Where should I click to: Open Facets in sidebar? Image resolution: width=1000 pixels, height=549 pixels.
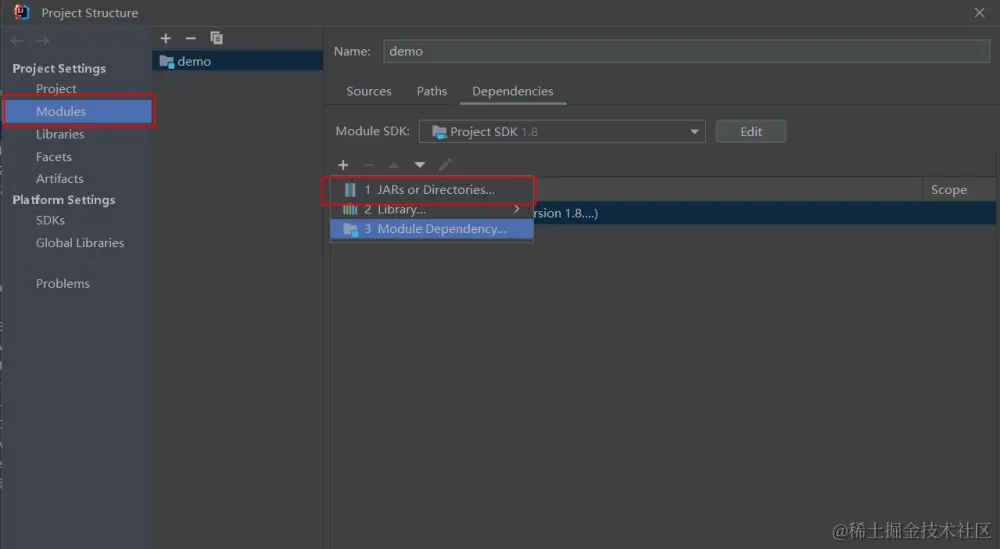click(x=54, y=156)
